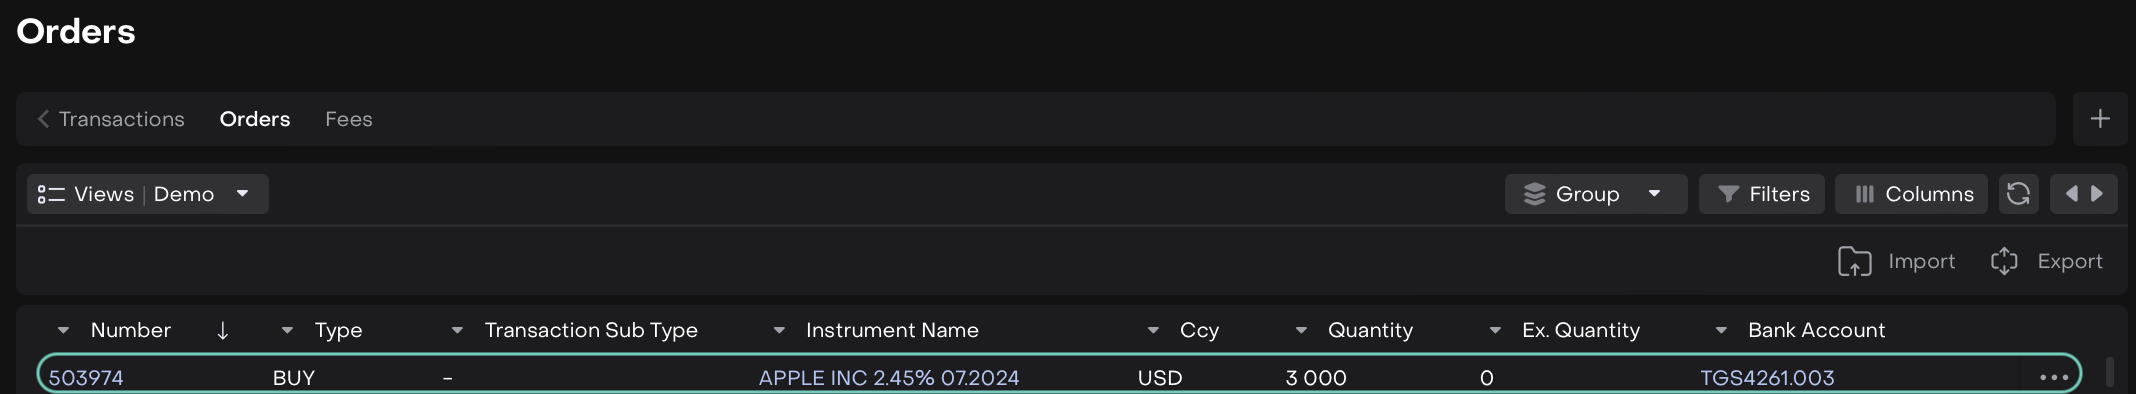
Task: Switch to the Fees tab
Action: click(x=349, y=119)
